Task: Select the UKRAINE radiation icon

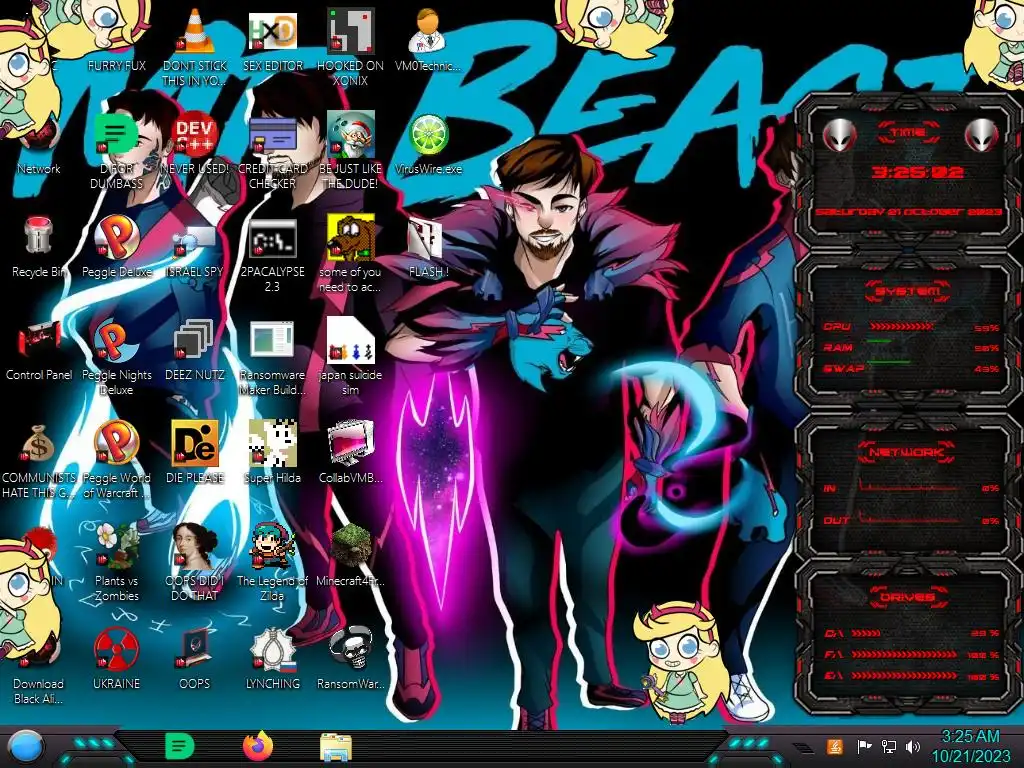Action: coord(116,648)
